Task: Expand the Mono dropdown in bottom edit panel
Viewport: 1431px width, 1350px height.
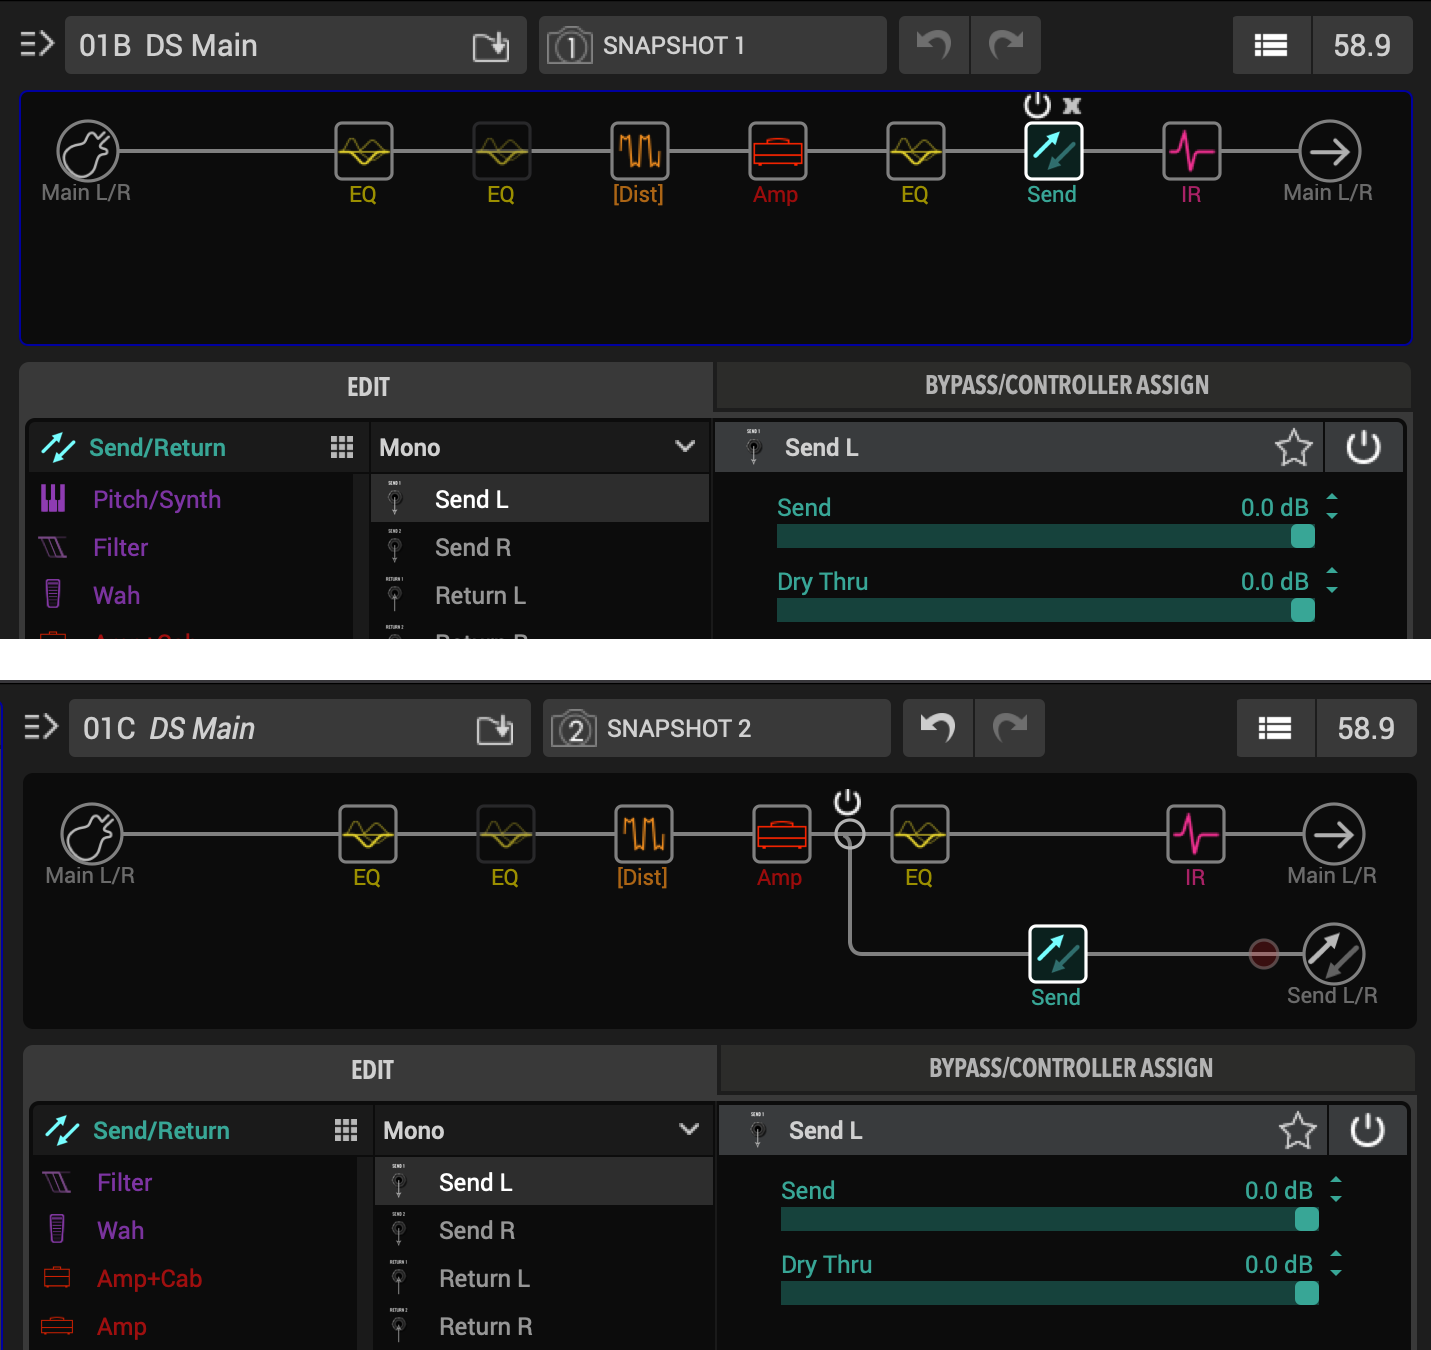Action: click(x=544, y=1130)
